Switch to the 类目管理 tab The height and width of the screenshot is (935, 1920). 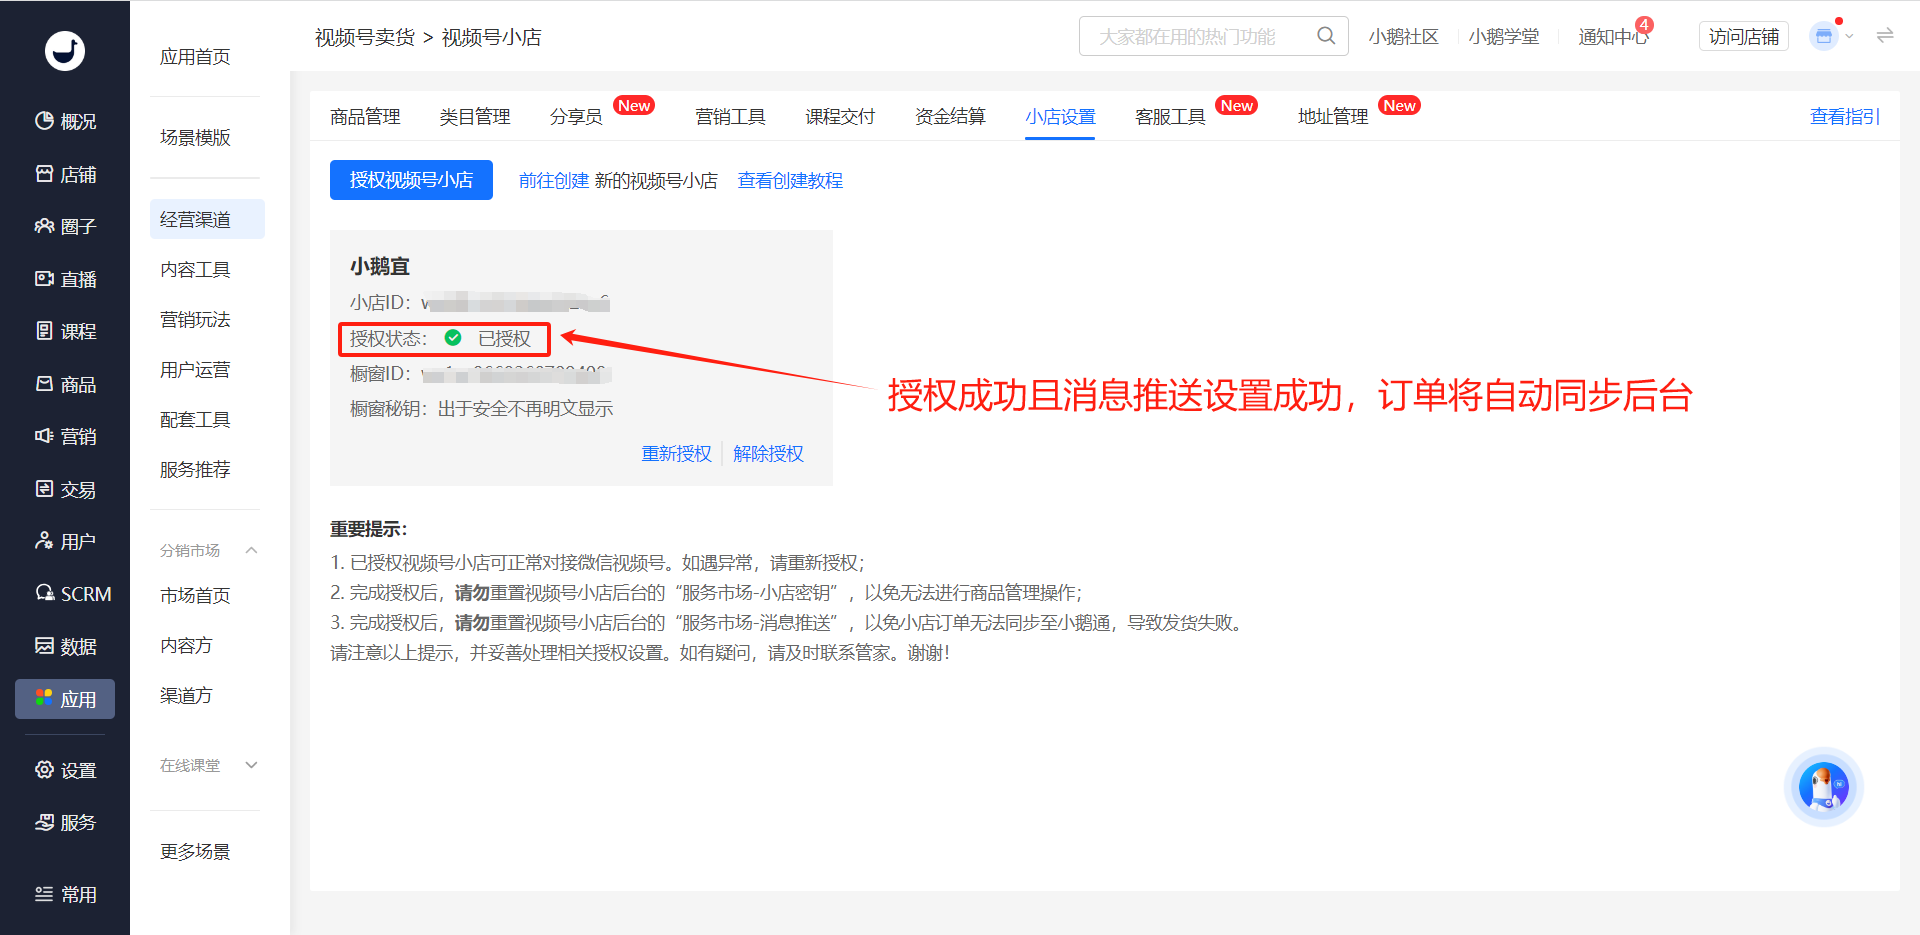(x=475, y=117)
